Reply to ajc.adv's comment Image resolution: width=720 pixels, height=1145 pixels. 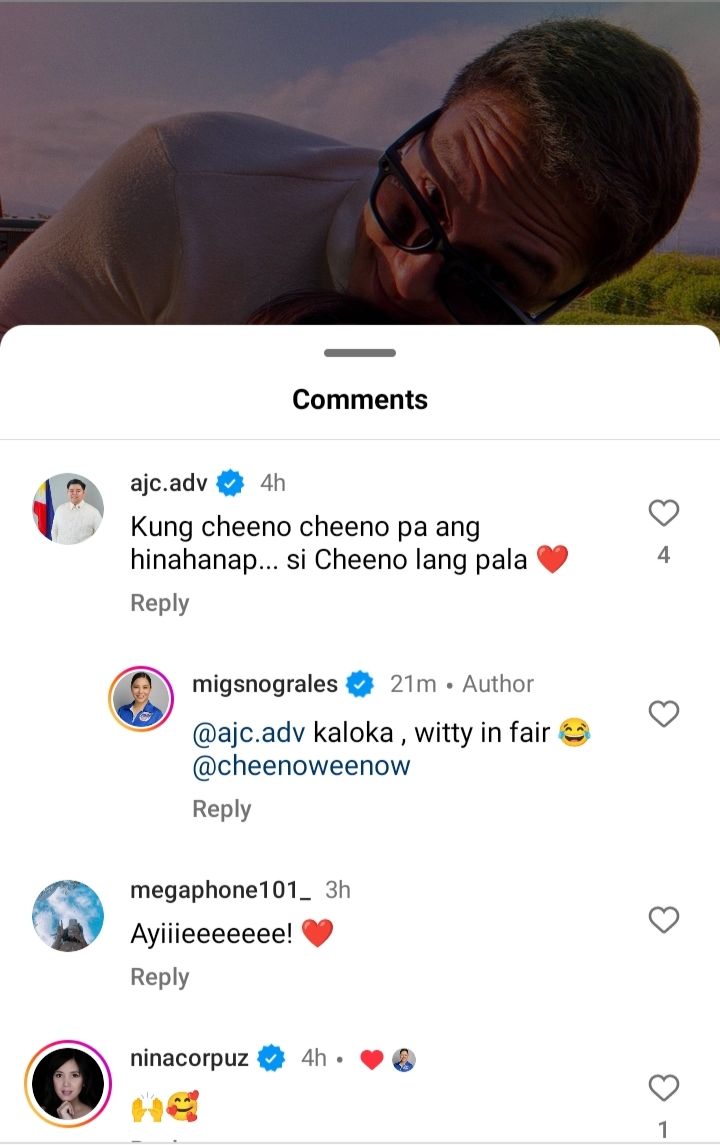click(x=160, y=603)
